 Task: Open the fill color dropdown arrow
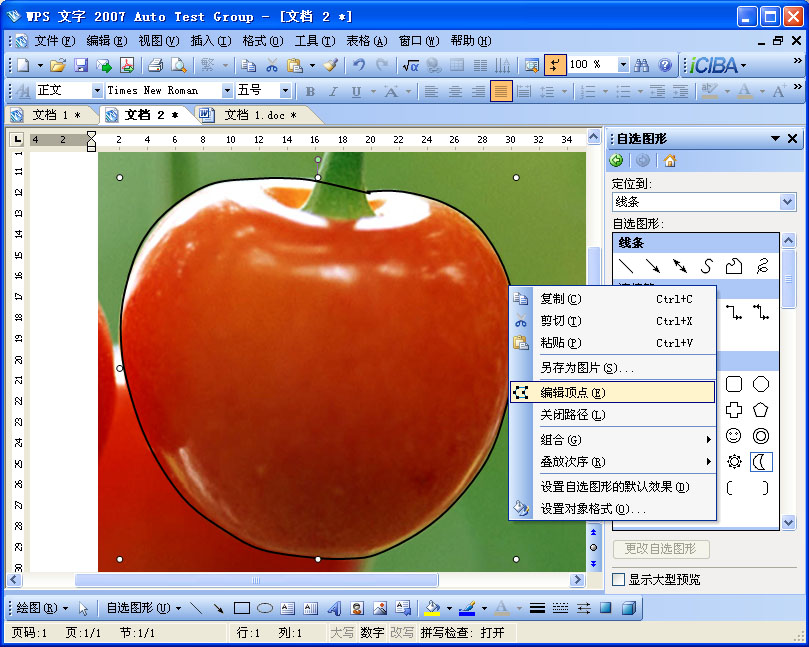[x=448, y=607]
